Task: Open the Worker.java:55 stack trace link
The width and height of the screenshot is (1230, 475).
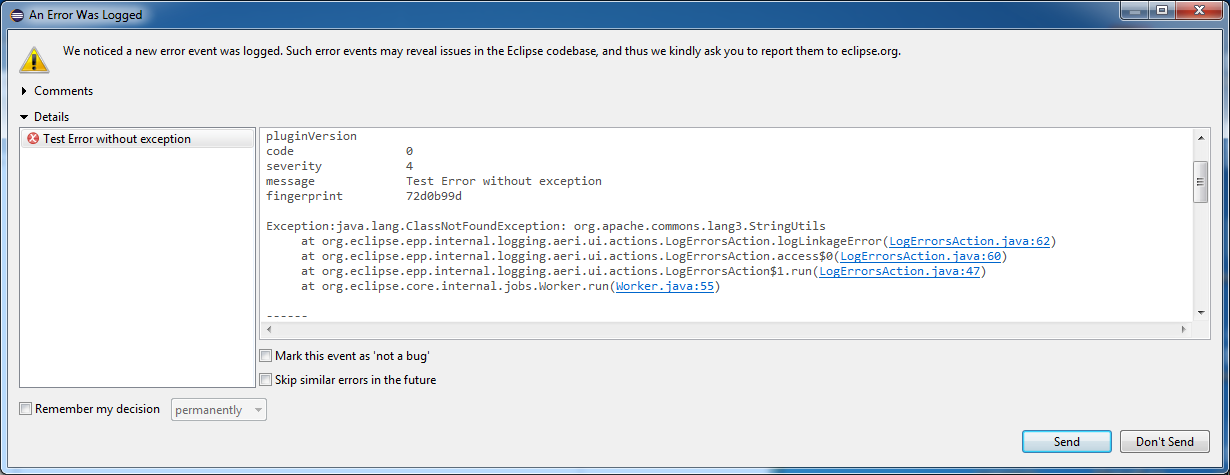Action: (x=664, y=287)
